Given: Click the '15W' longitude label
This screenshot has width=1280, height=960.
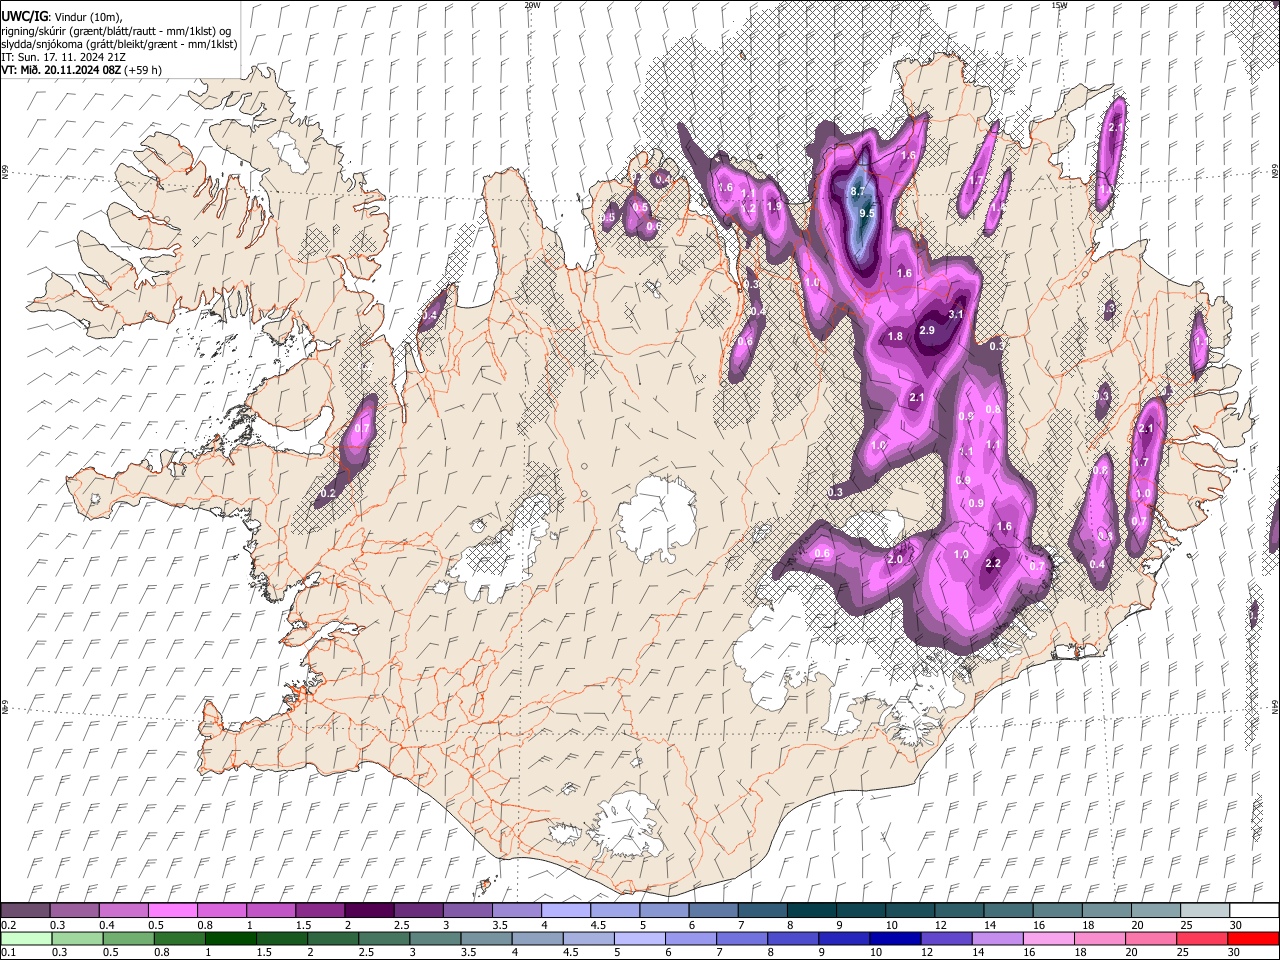Looking at the screenshot, I should (x=1059, y=5).
